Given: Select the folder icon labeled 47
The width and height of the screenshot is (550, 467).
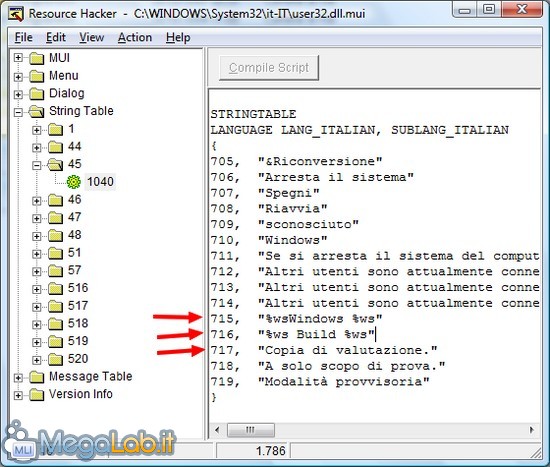Looking at the screenshot, I should [55, 218].
